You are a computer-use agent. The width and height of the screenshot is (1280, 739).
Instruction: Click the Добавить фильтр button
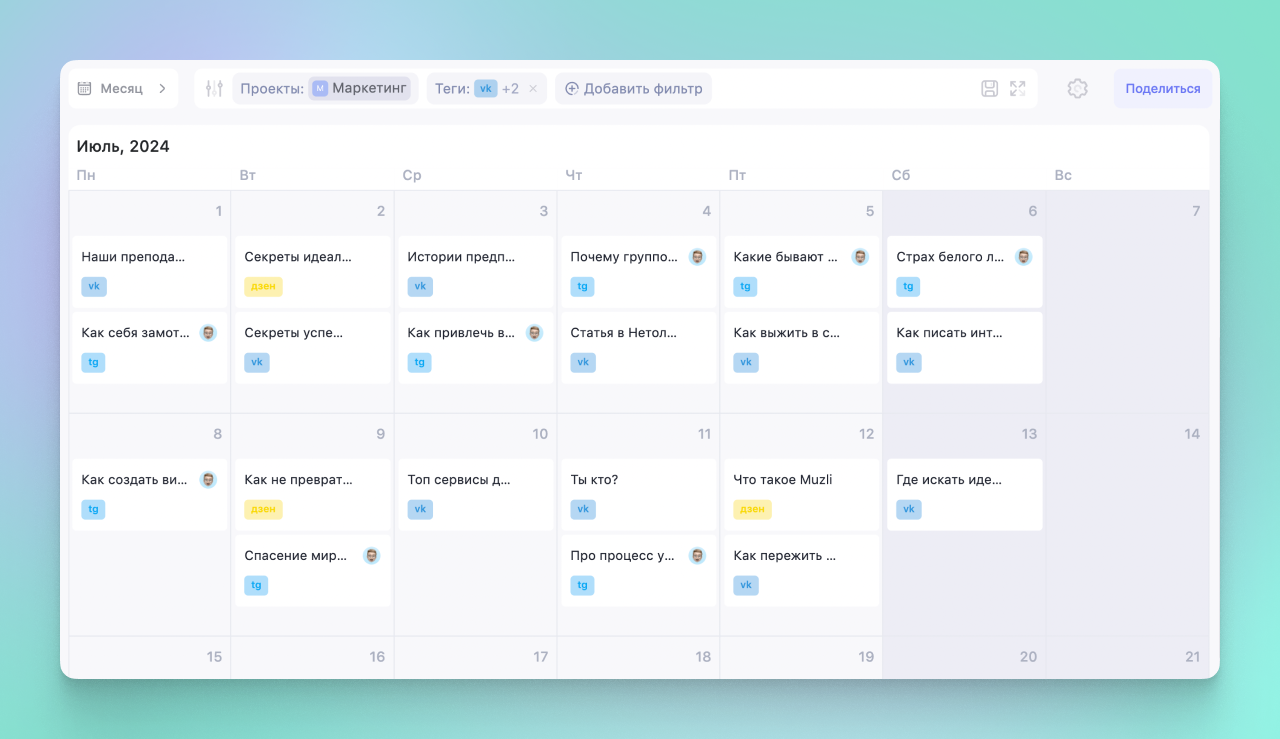click(633, 89)
